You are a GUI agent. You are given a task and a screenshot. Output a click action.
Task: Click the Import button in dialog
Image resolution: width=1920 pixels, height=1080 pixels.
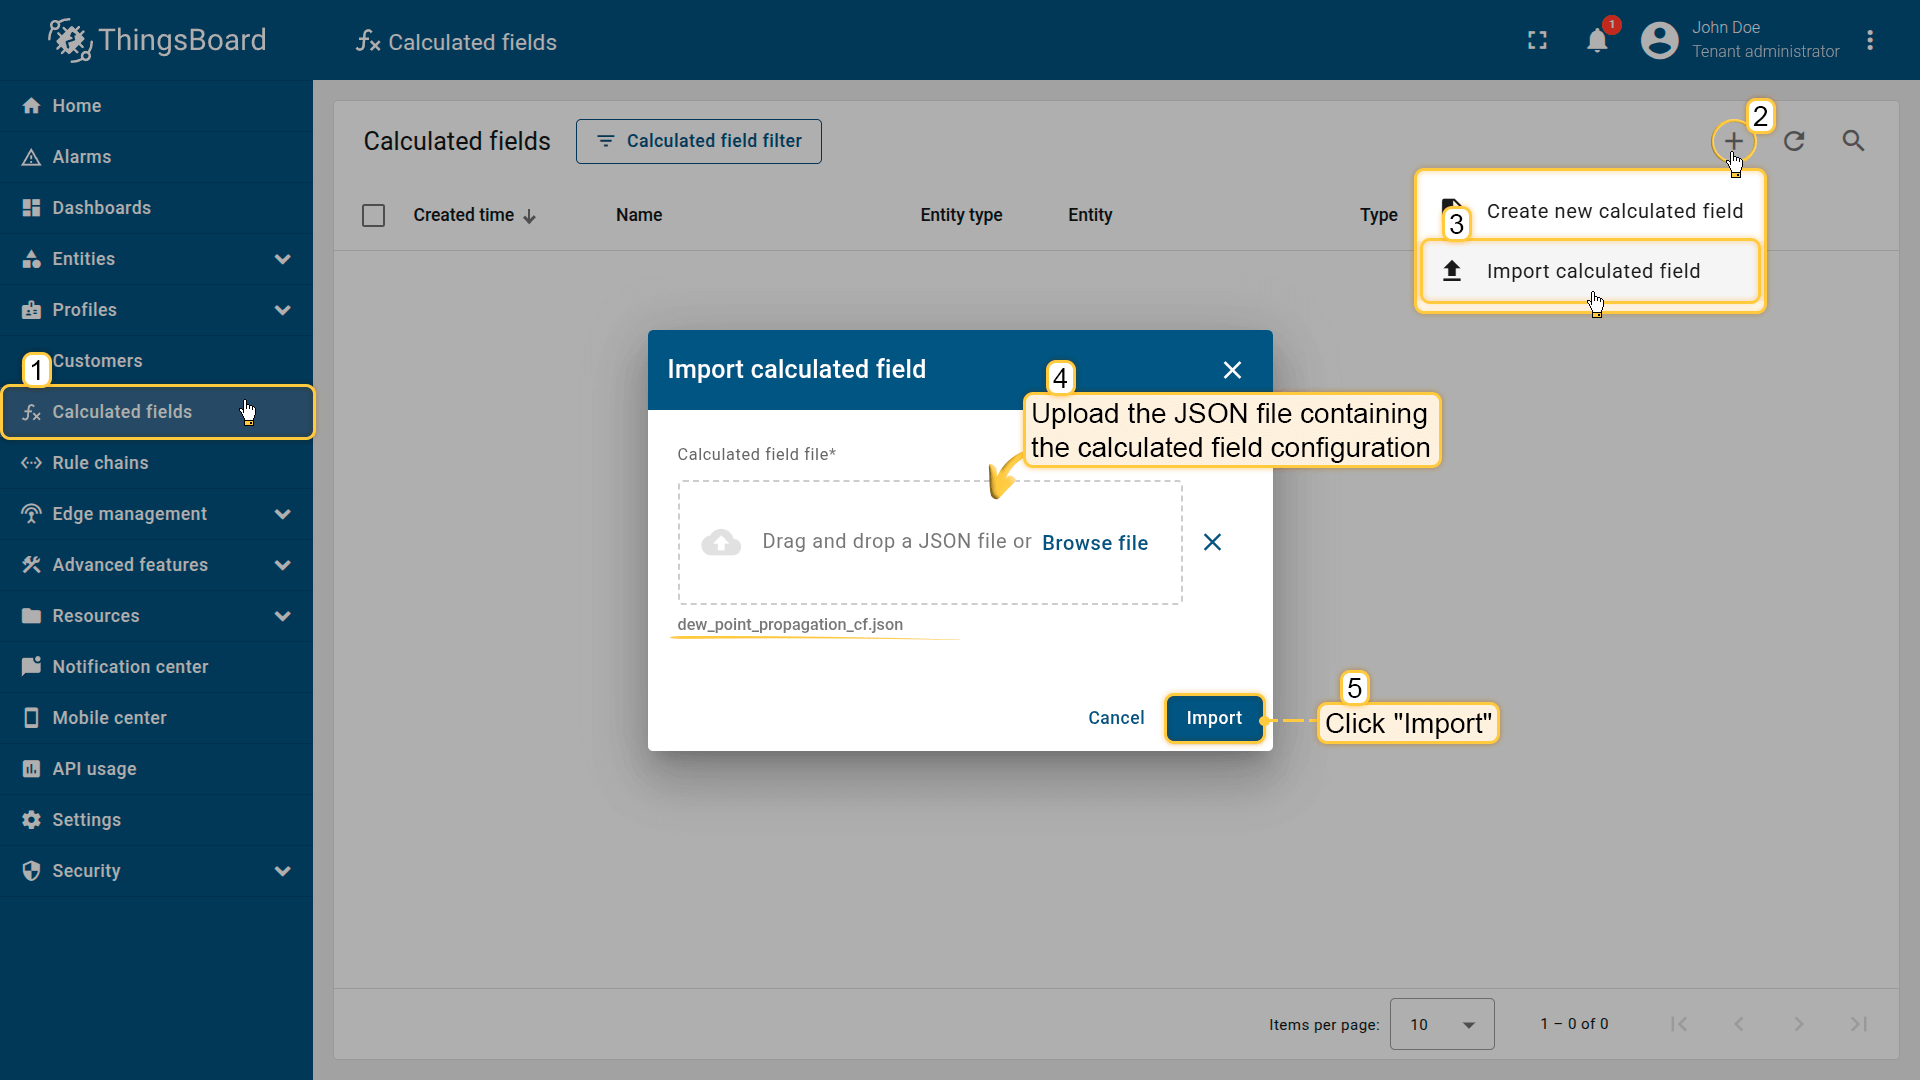pyautogui.click(x=1213, y=718)
